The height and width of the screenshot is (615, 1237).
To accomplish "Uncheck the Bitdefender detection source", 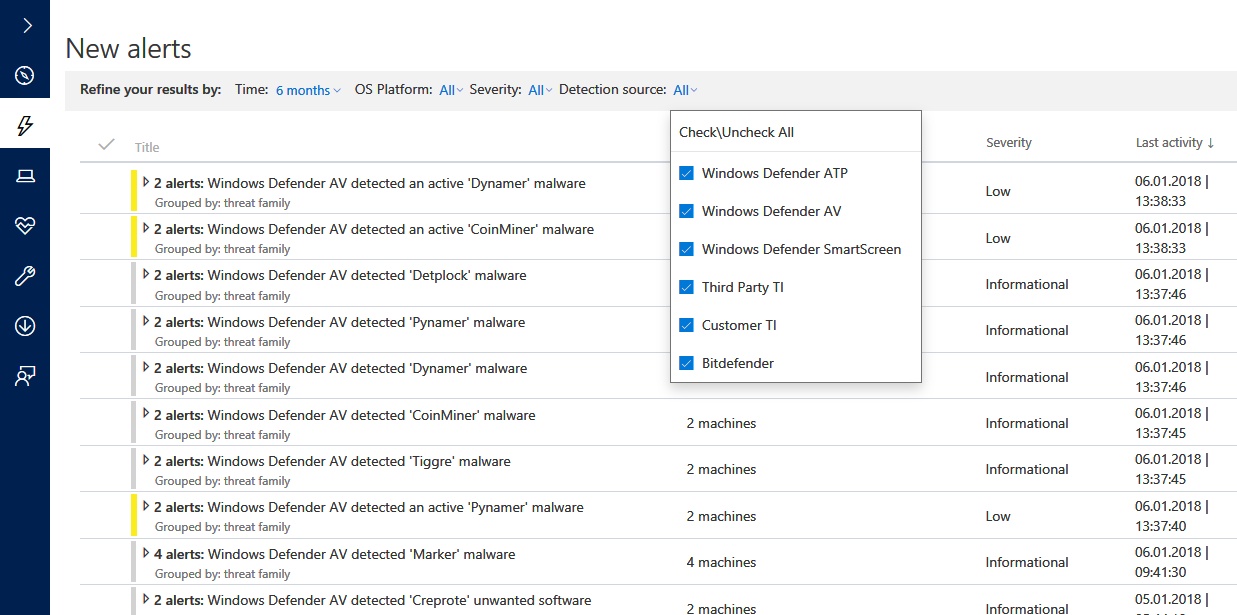I will pos(687,363).
